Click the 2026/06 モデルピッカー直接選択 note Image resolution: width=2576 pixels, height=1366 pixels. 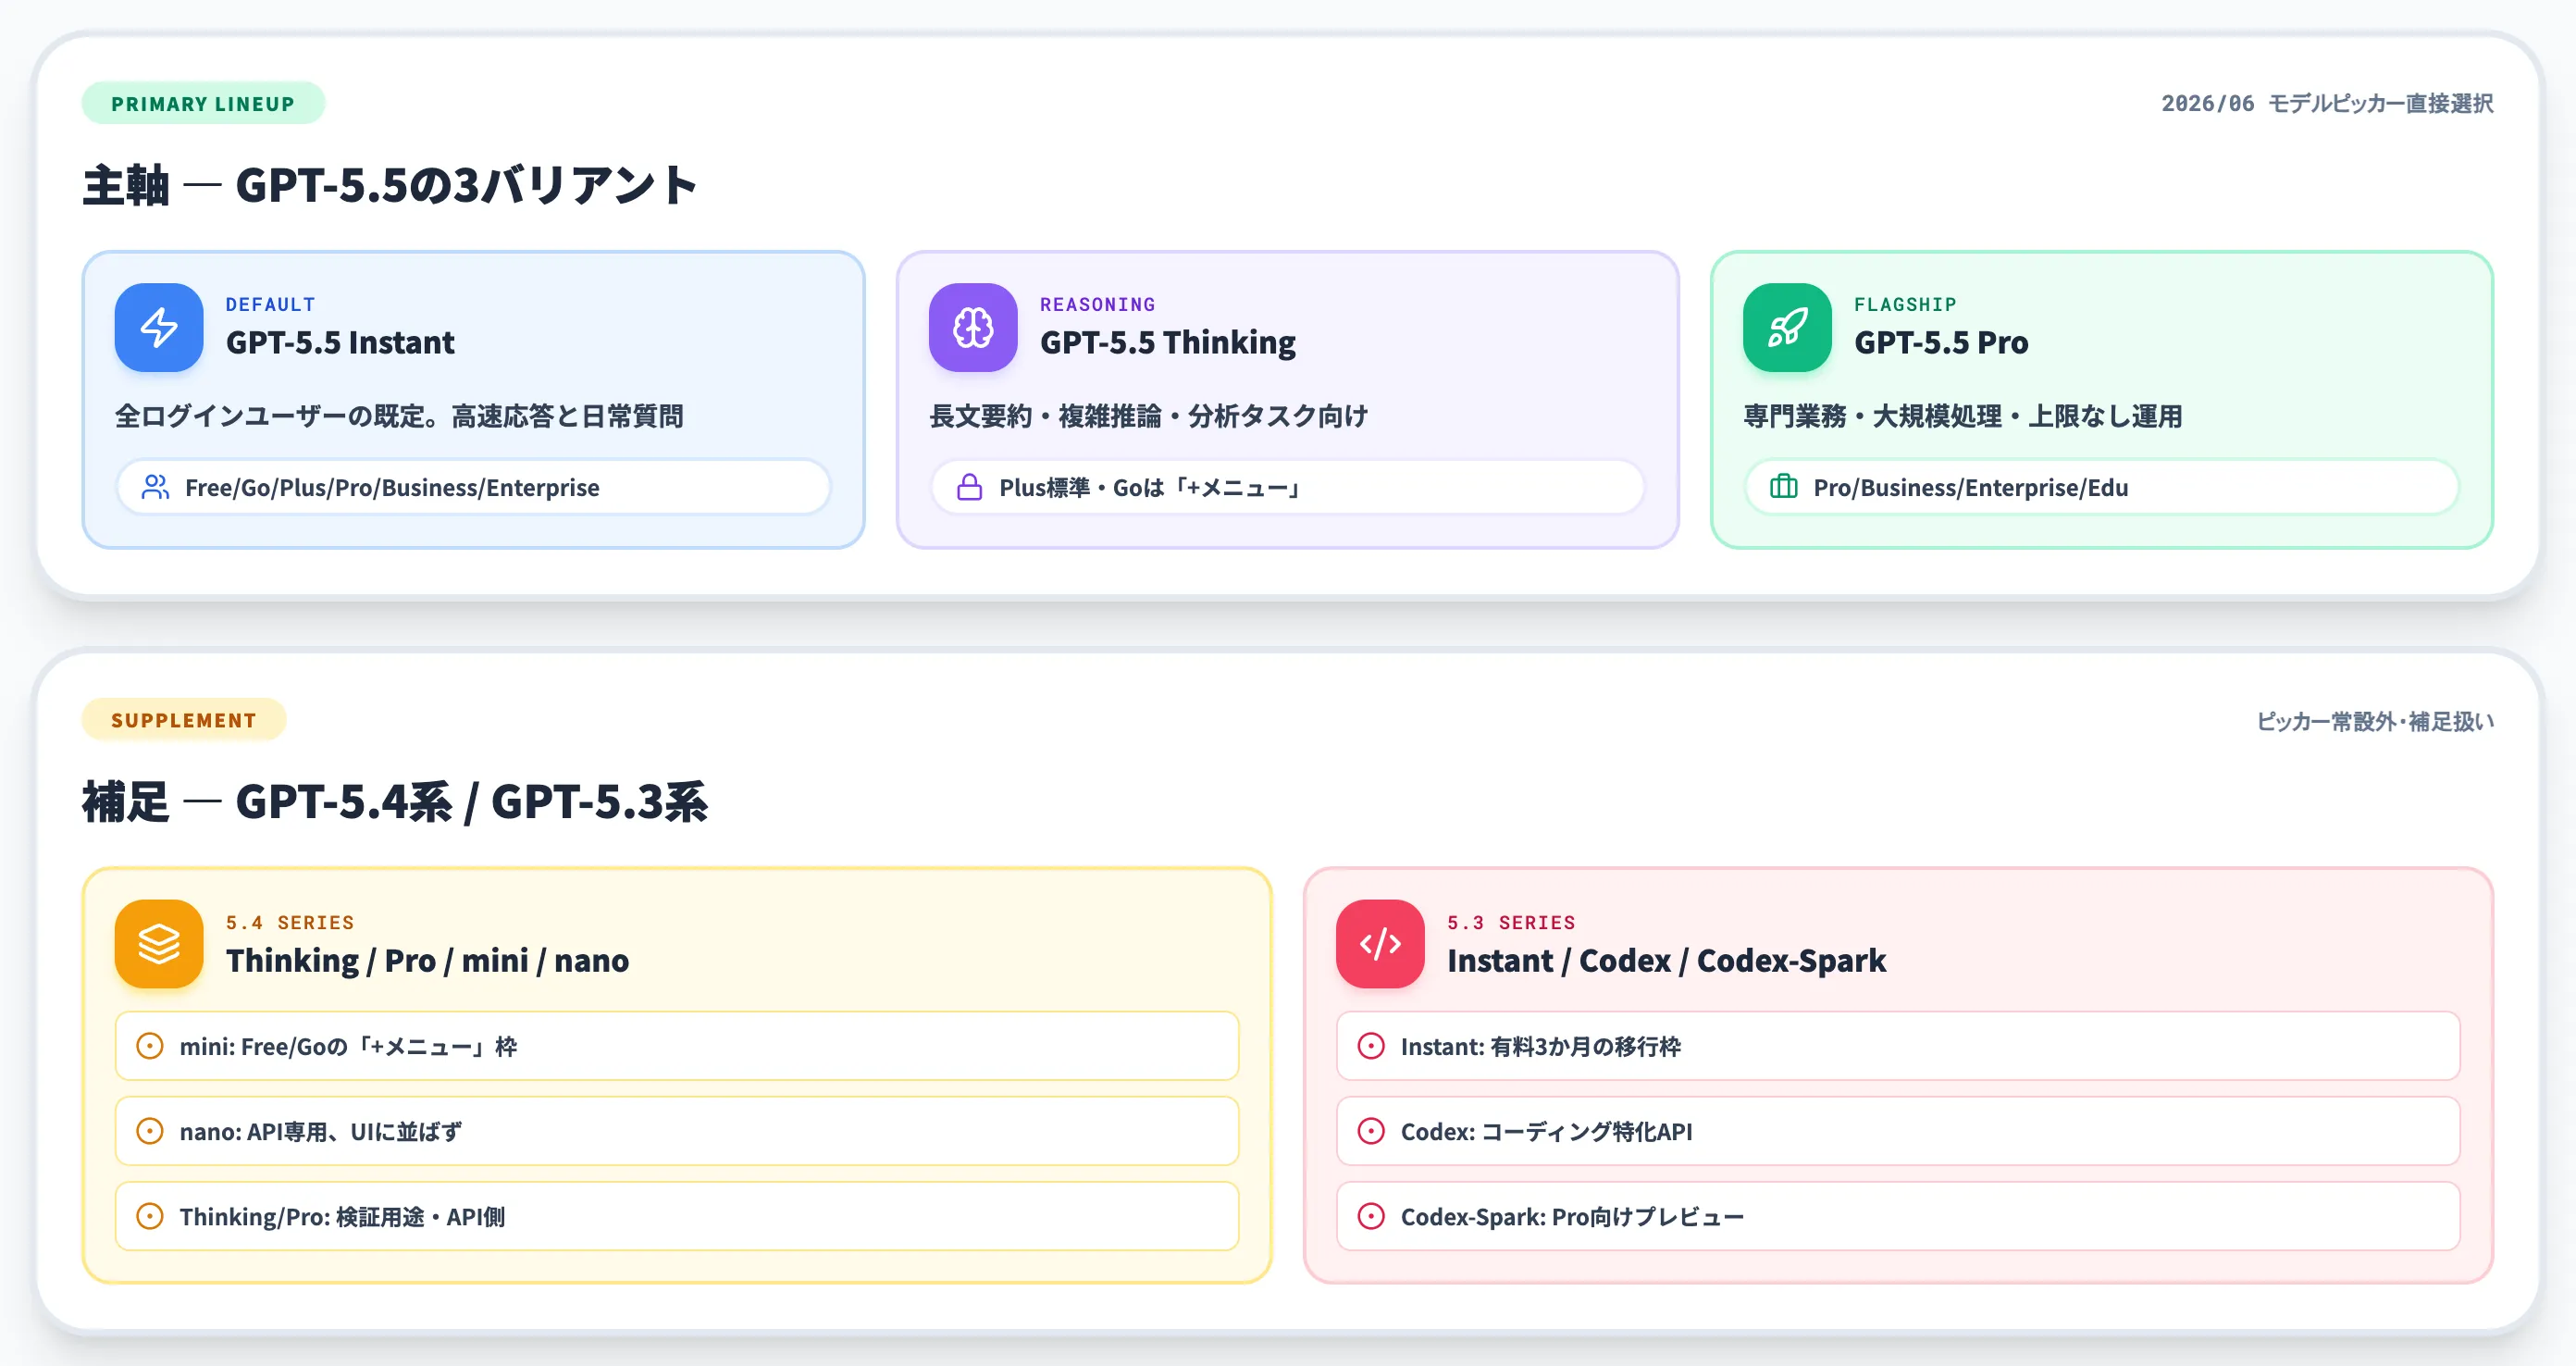coord(2327,103)
